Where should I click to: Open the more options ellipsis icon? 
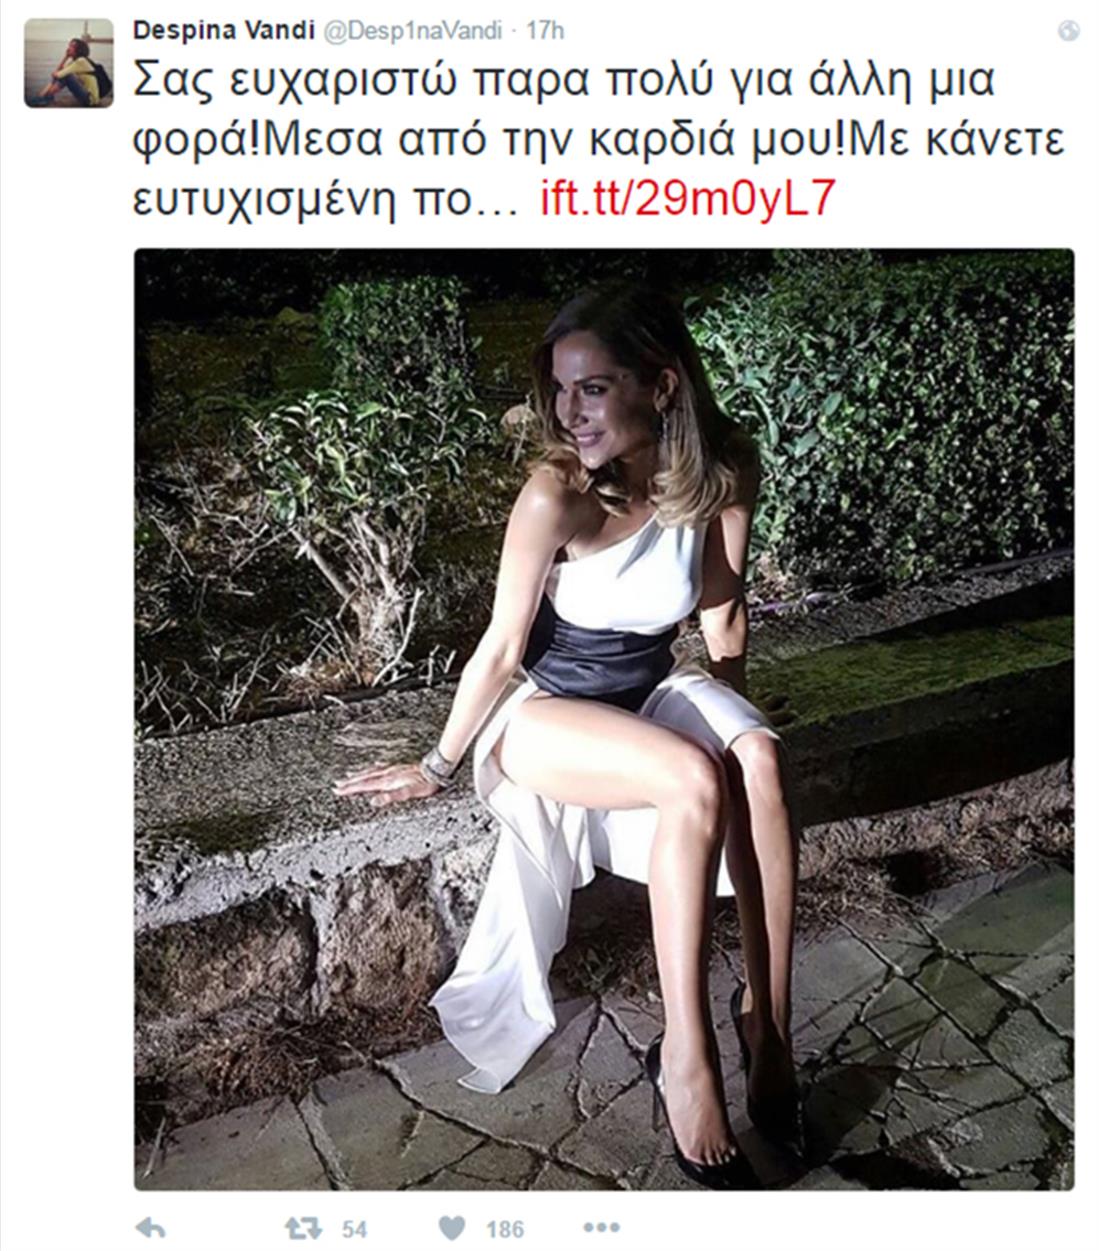pos(601,1229)
